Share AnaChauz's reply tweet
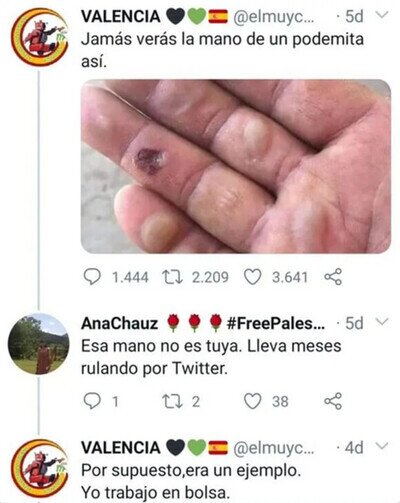This screenshot has height=503, width=400. tap(333, 401)
